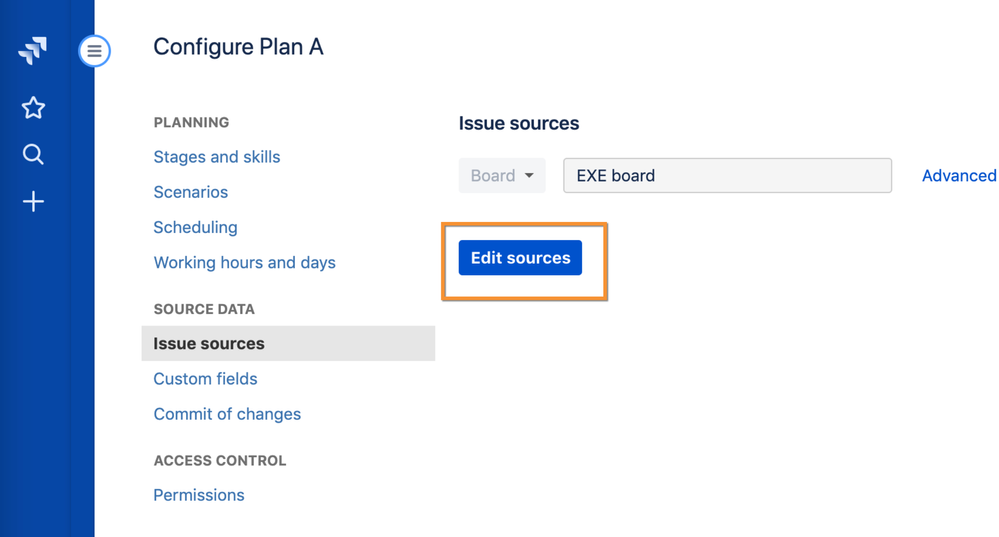Click the Jira logo icon
Image resolution: width=999 pixels, height=537 pixels.
[x=33, y=51]
